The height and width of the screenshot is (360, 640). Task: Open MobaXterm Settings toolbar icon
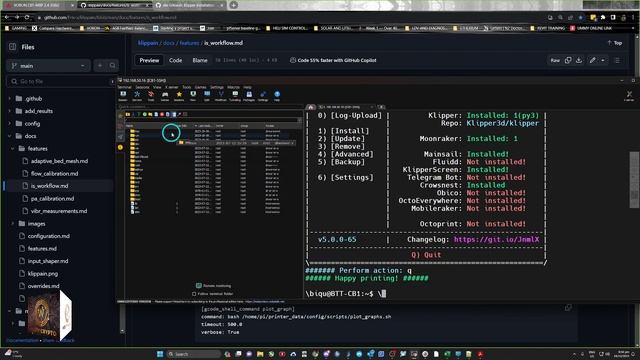tap(263, 96)
